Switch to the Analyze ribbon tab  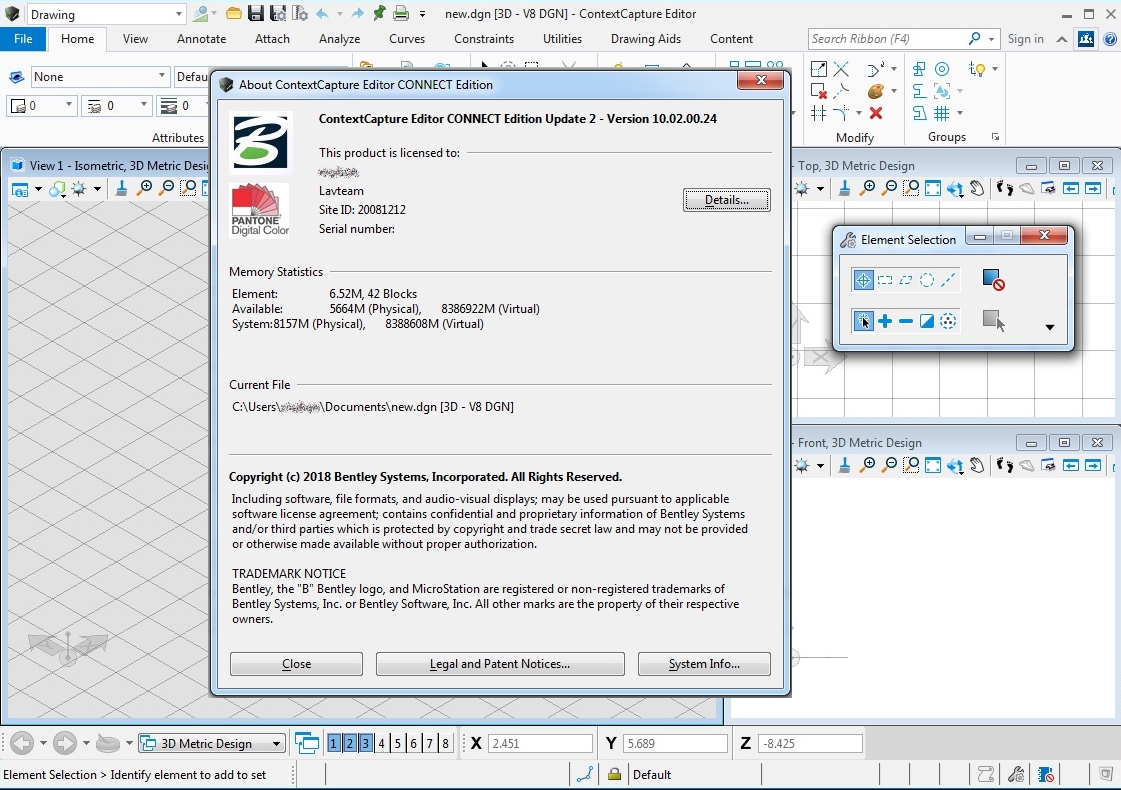click(340, 39)
